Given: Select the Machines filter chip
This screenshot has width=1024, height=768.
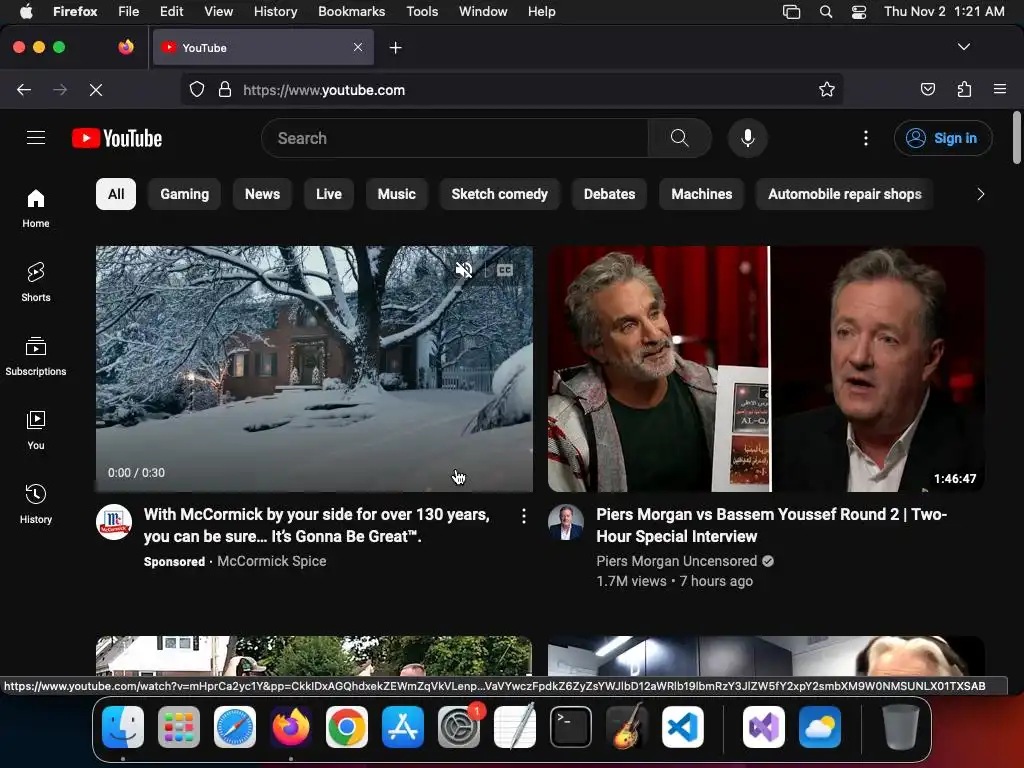Looking at the screenshot, I should pyautogui.click(x=701, y=194).
